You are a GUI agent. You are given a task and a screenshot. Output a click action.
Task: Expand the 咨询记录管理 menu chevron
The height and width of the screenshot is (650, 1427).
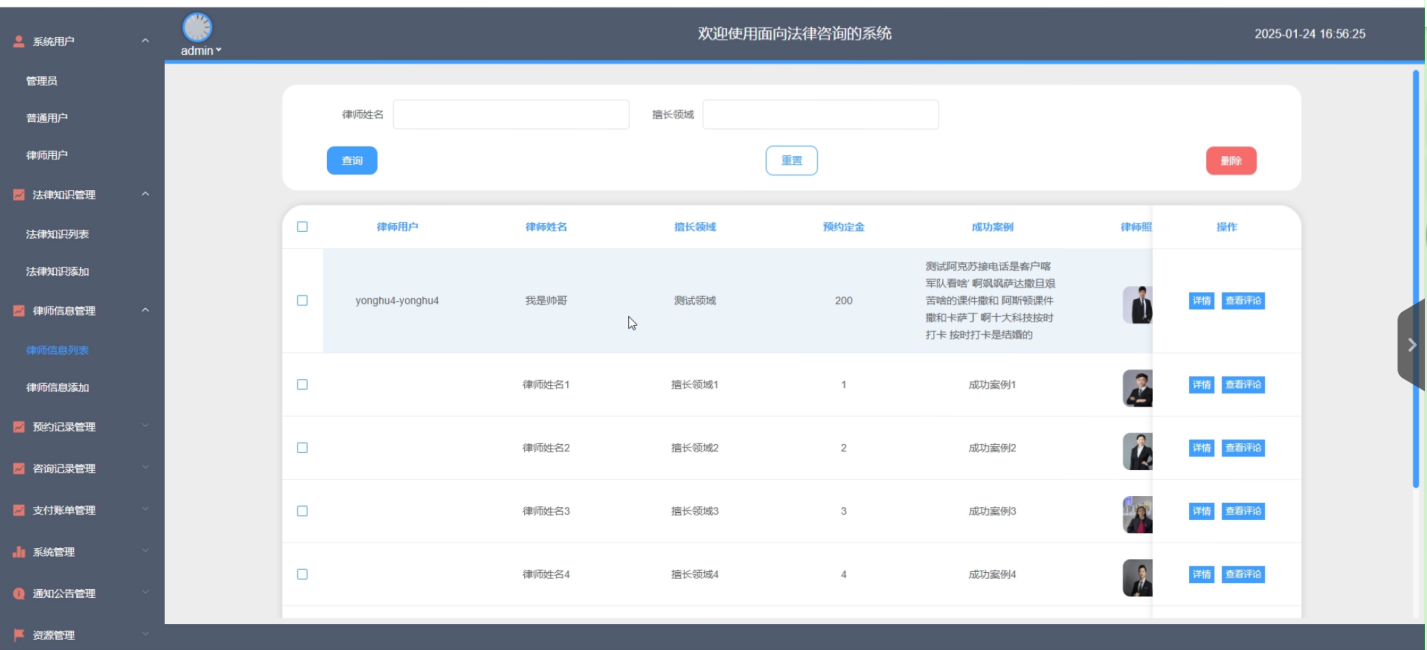click(x=145, y=468)
